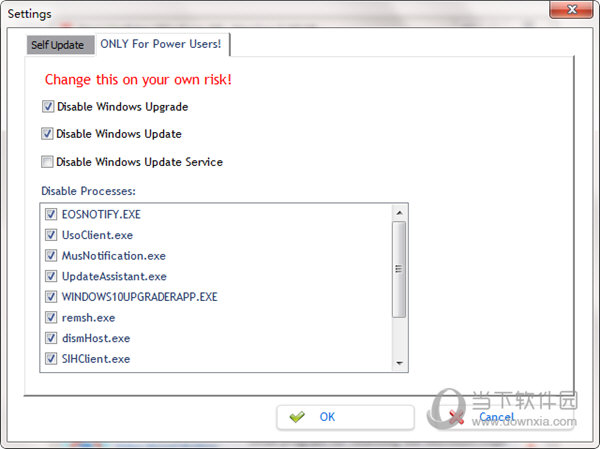The height and width of the screenshot is (449, 600).
Task: Click the process list scroll up arrow
Action: tap(399, 212)
